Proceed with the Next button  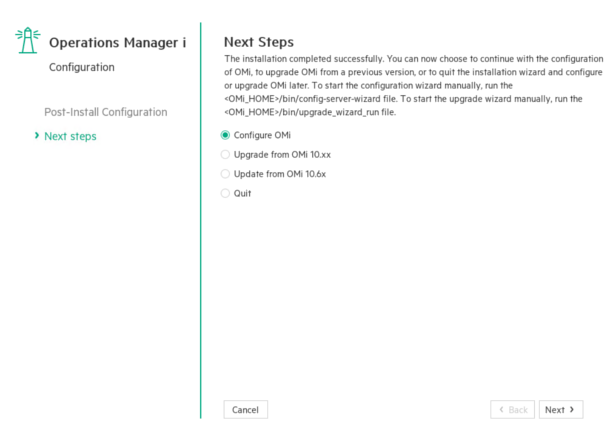pos(561,410)
